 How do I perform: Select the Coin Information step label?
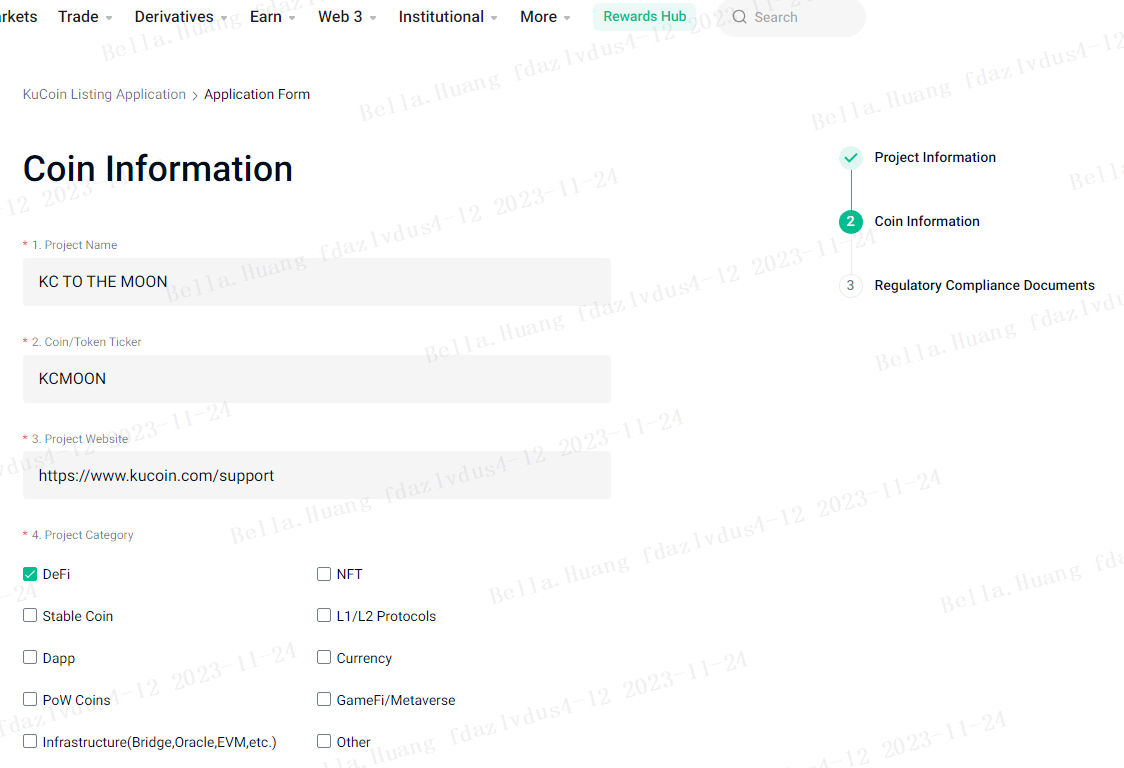927,222
